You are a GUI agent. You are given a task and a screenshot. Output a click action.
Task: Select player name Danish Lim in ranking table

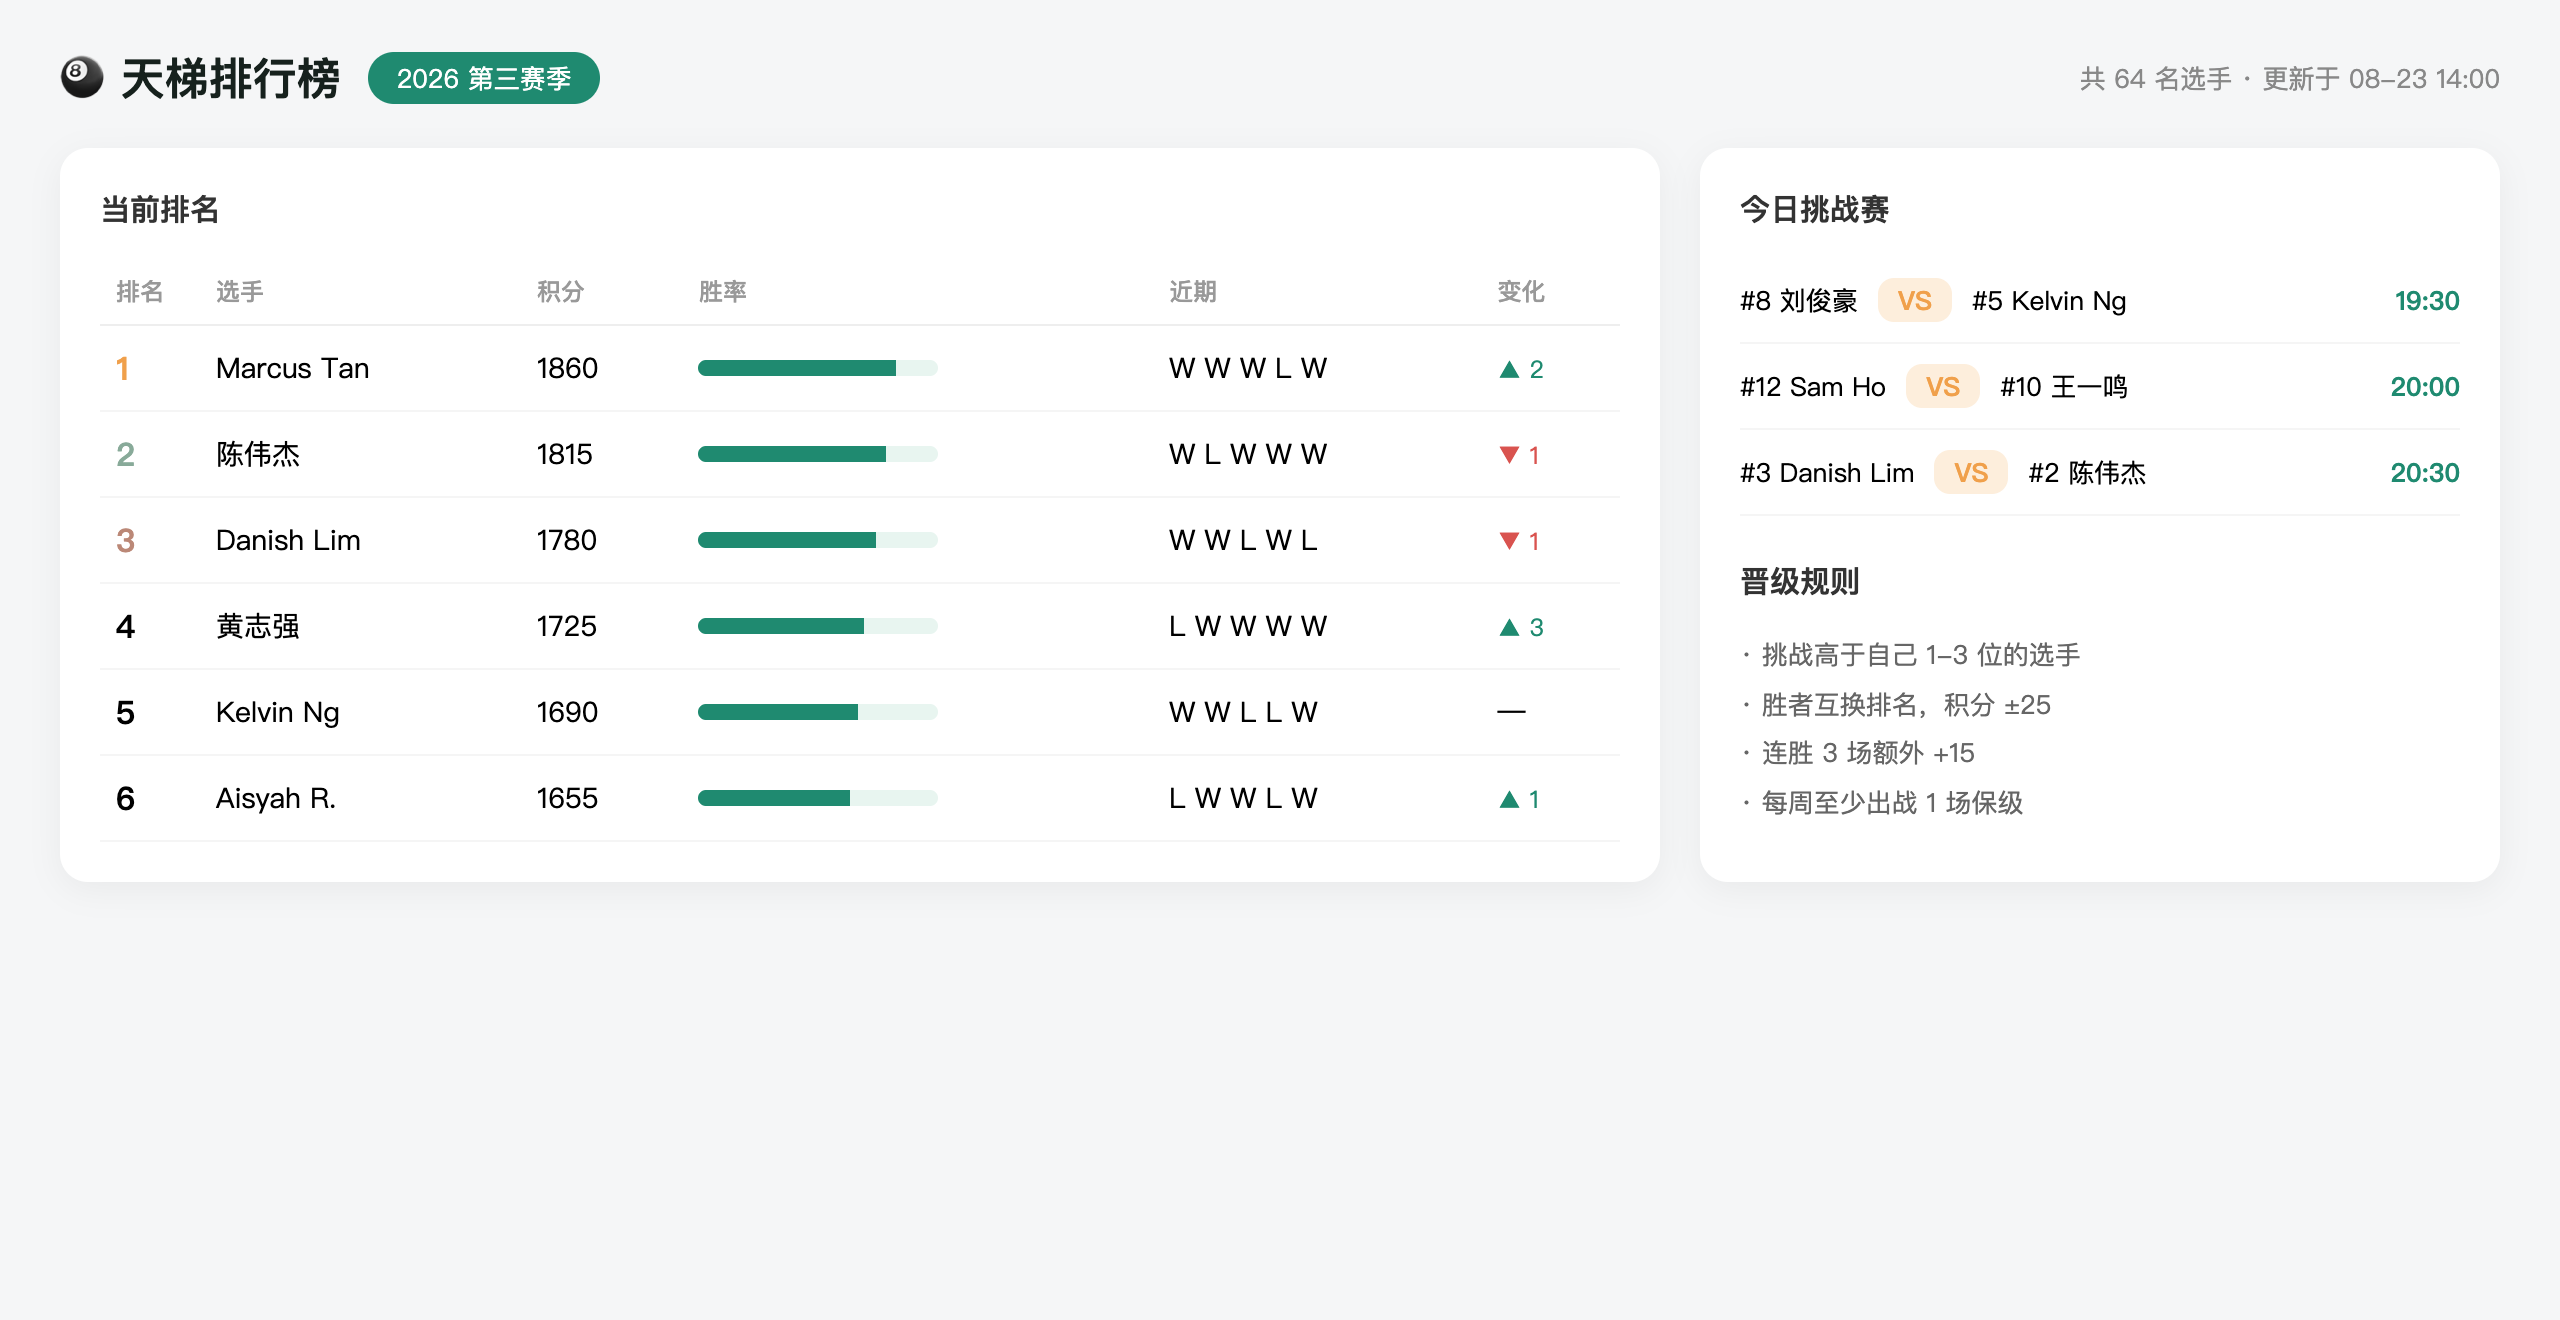pos(288,540)
